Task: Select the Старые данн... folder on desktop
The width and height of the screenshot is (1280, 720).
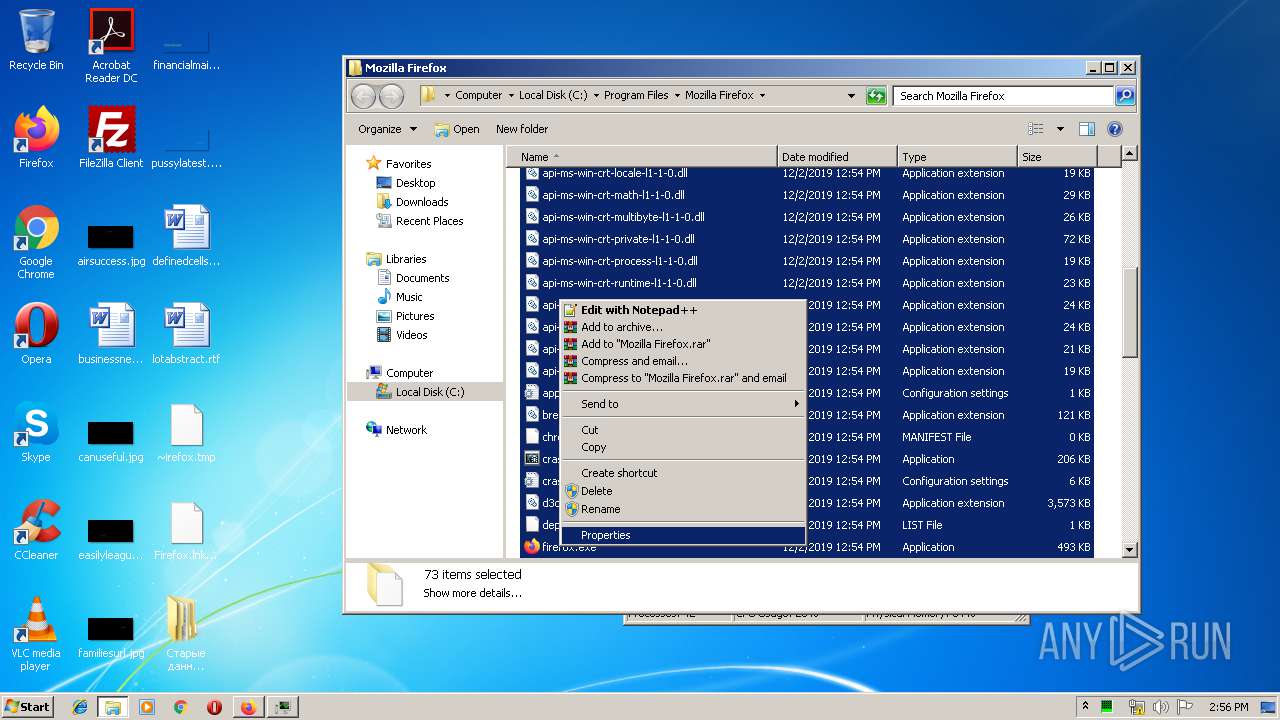Action: tap(186, 634)
